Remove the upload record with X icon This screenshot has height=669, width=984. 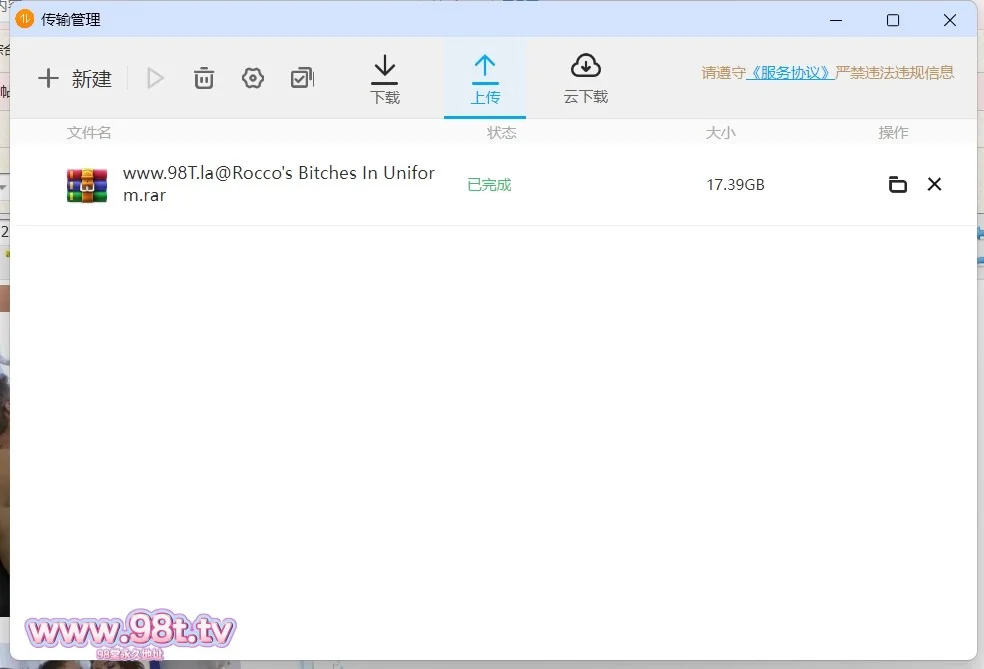coord(934,184)
